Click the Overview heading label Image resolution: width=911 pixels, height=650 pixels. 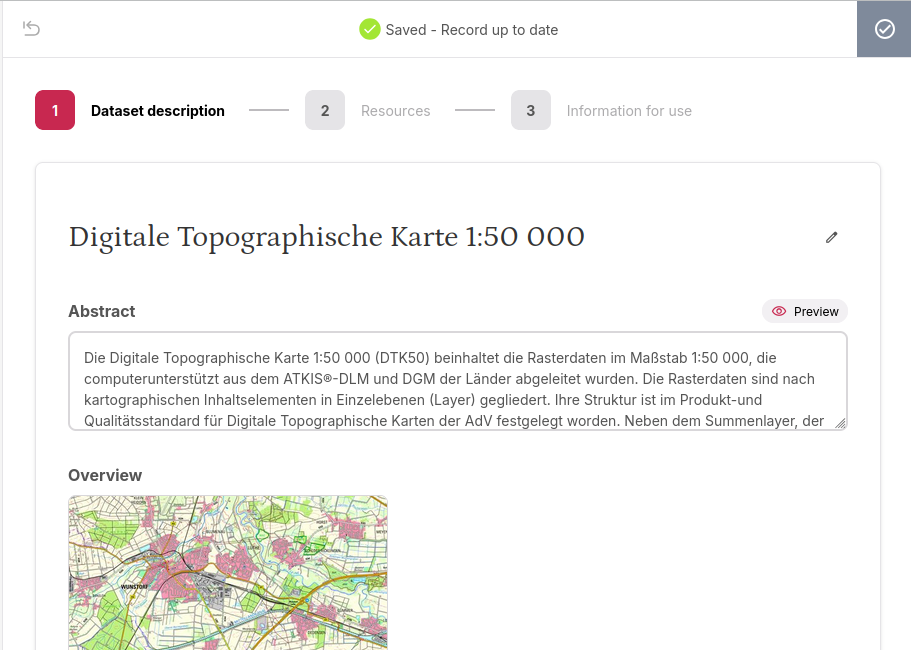(105, 475)
